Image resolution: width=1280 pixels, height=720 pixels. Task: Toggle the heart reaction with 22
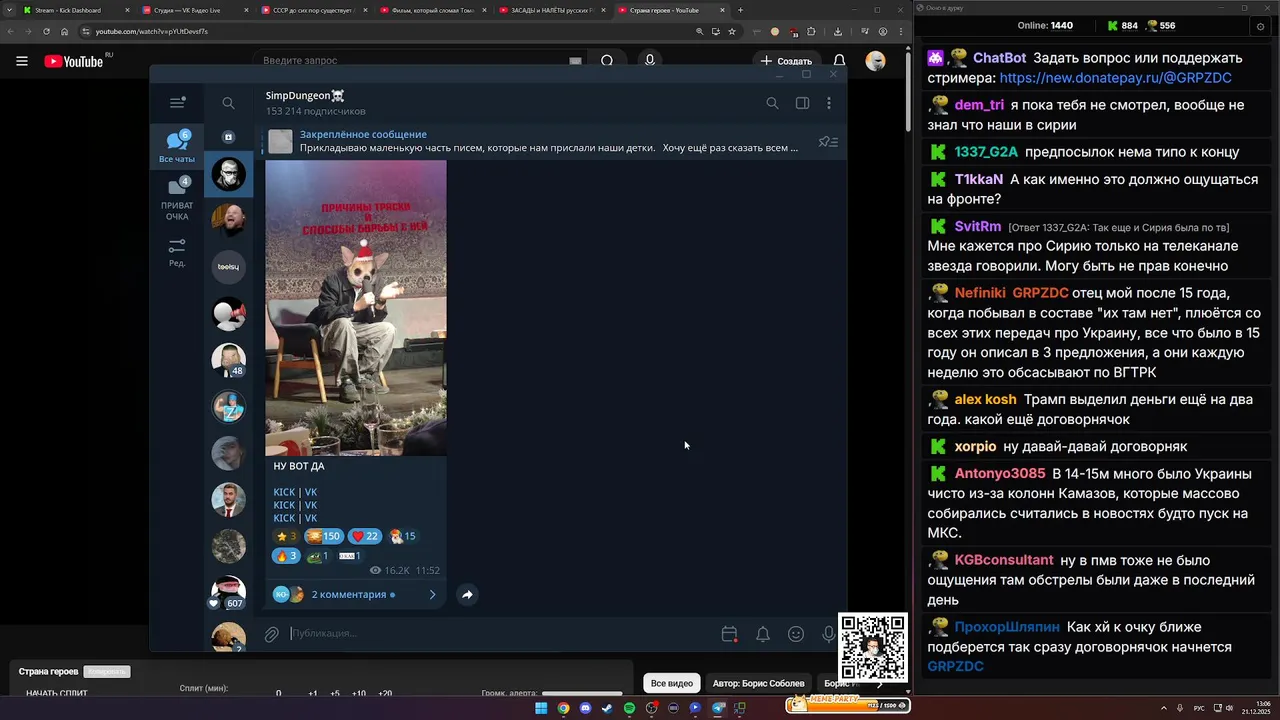tap(365, 537)
